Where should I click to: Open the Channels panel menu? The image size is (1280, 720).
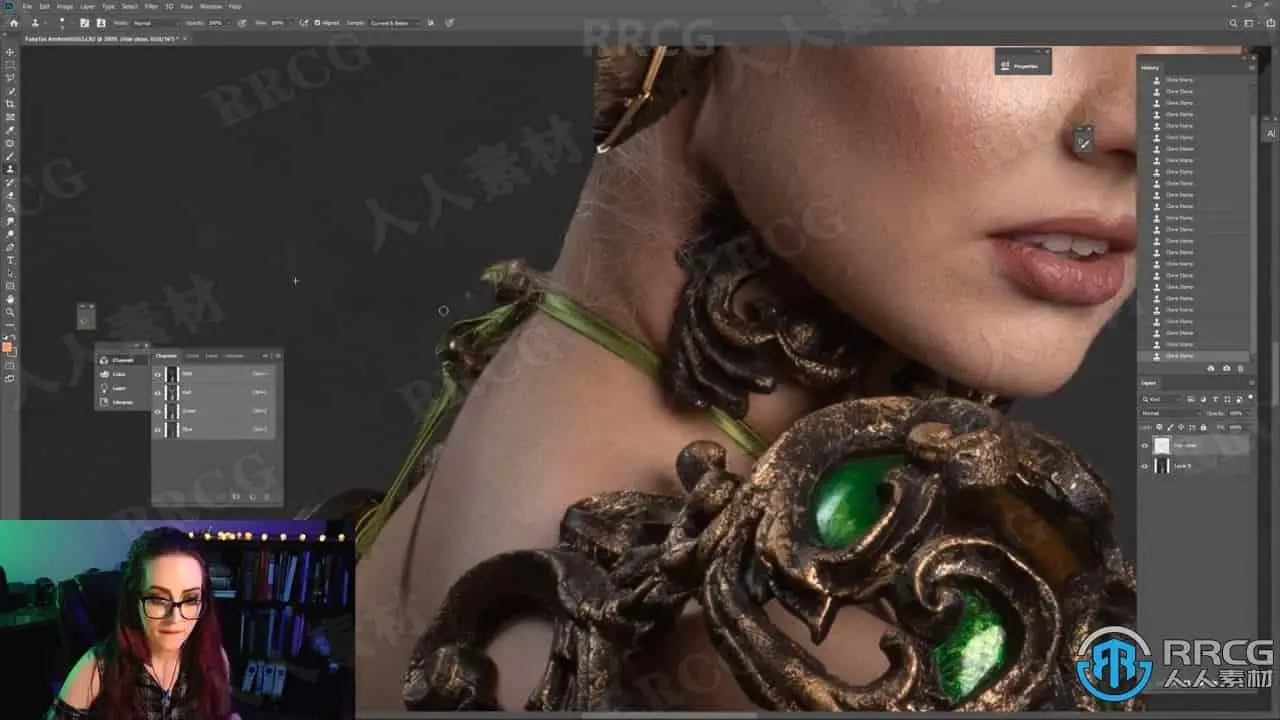pyautogui.click(x=277, y=355)
